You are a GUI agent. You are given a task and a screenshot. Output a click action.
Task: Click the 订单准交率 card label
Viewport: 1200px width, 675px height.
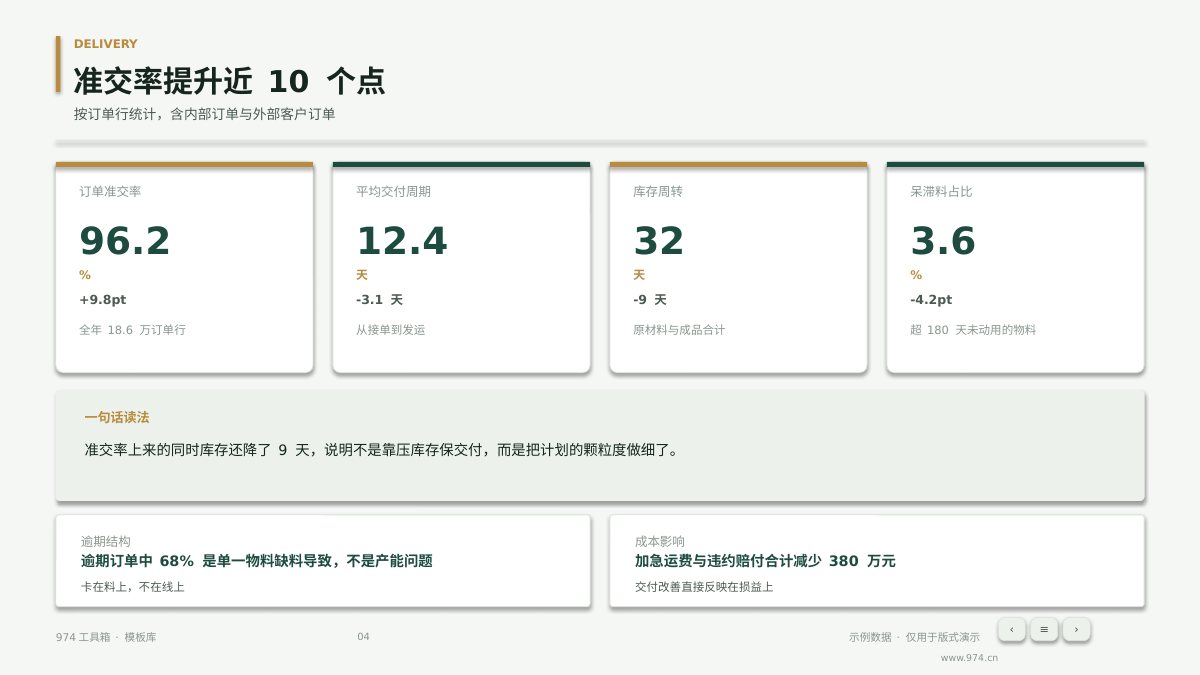click(x=110, y=191)
